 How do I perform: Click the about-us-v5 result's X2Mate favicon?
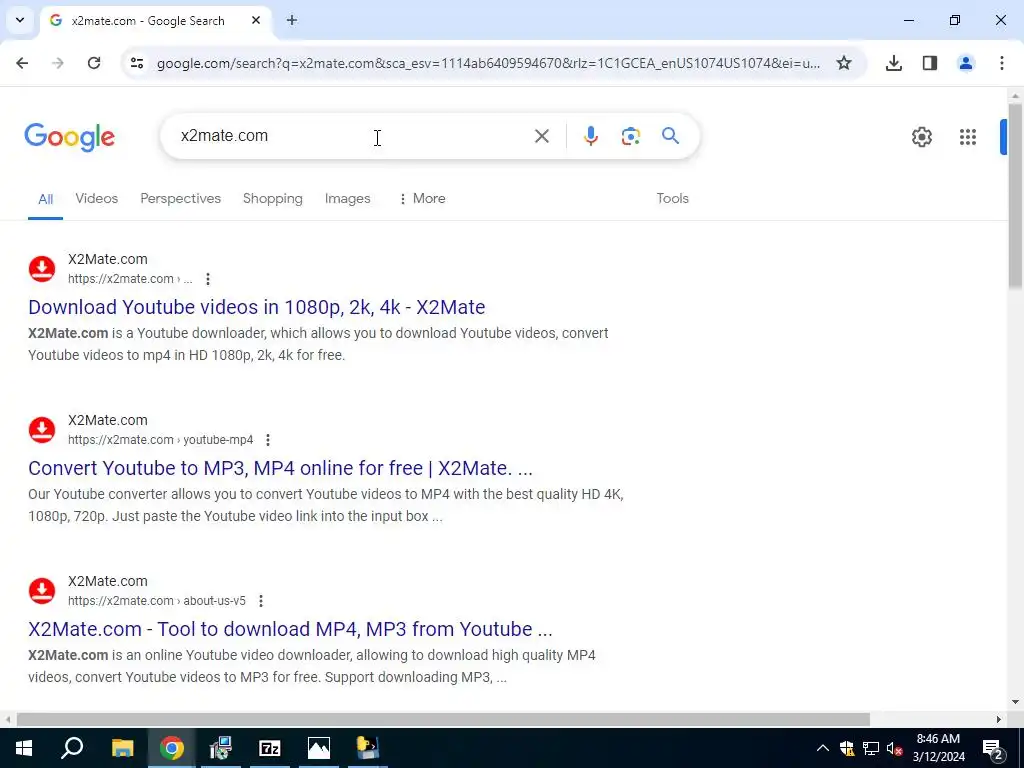pyautogui.click(x=42, y=591)
